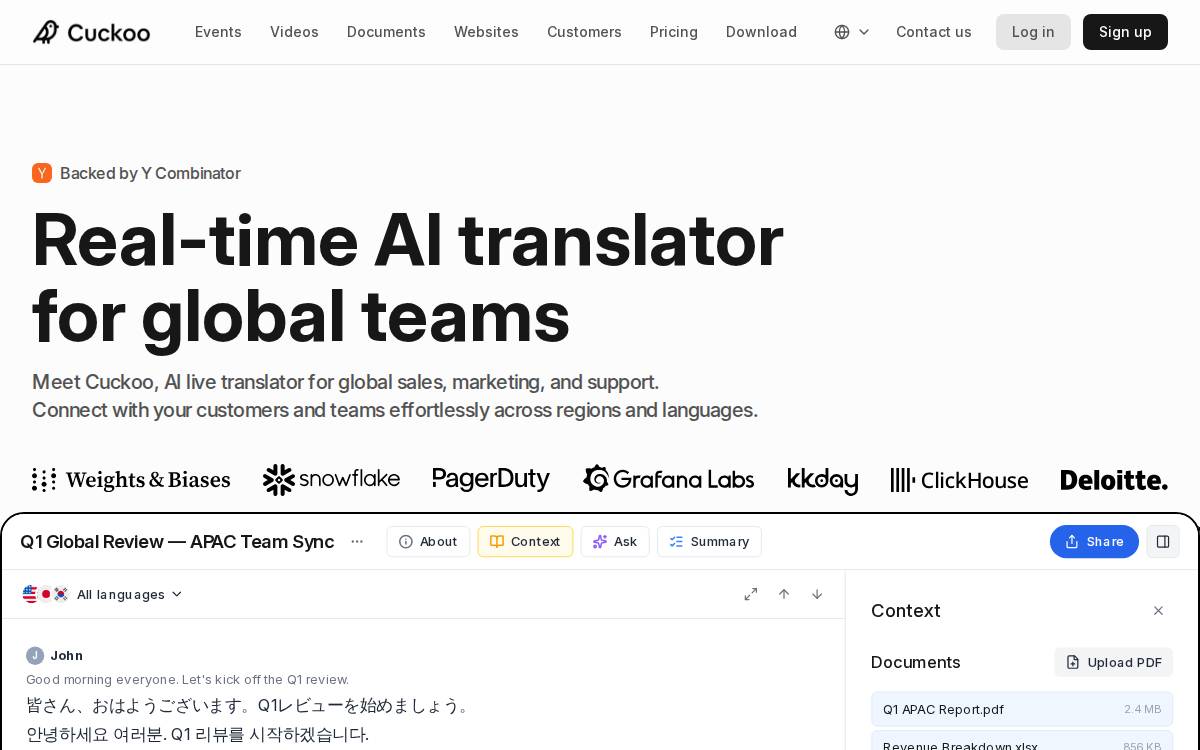Click the ClickHouse logo
The image size is (1200, 750).
click(x=959, y=480)
